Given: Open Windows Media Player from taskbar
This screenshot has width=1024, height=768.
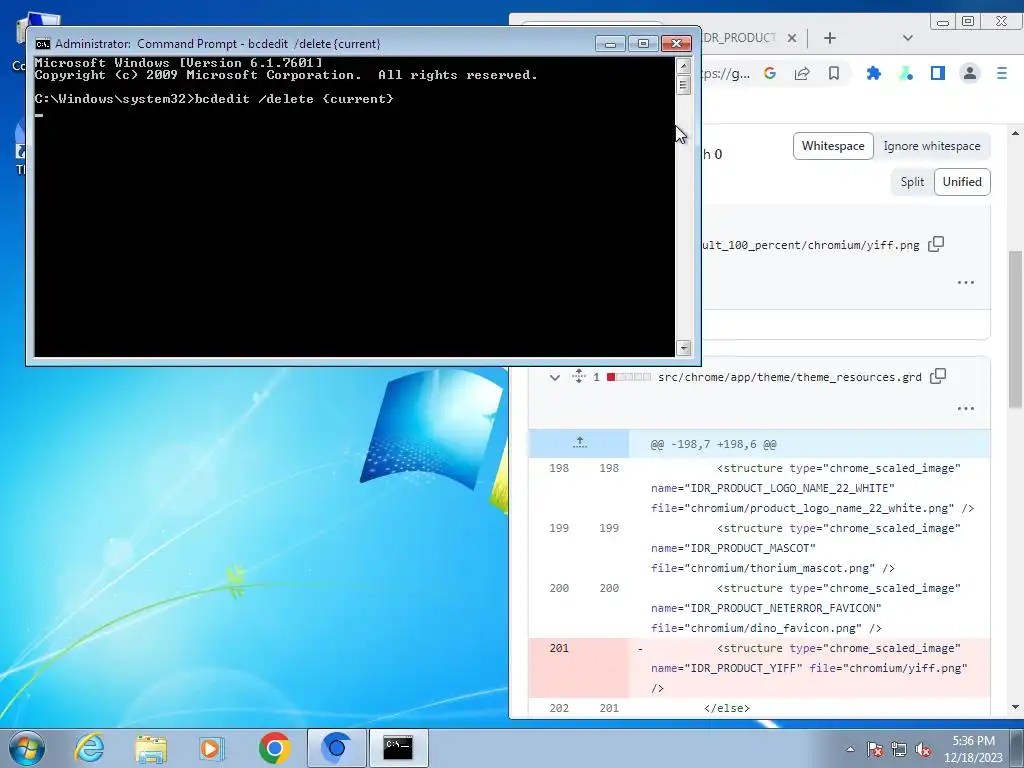Looking at the screenshot, I should tap(211, 748).
